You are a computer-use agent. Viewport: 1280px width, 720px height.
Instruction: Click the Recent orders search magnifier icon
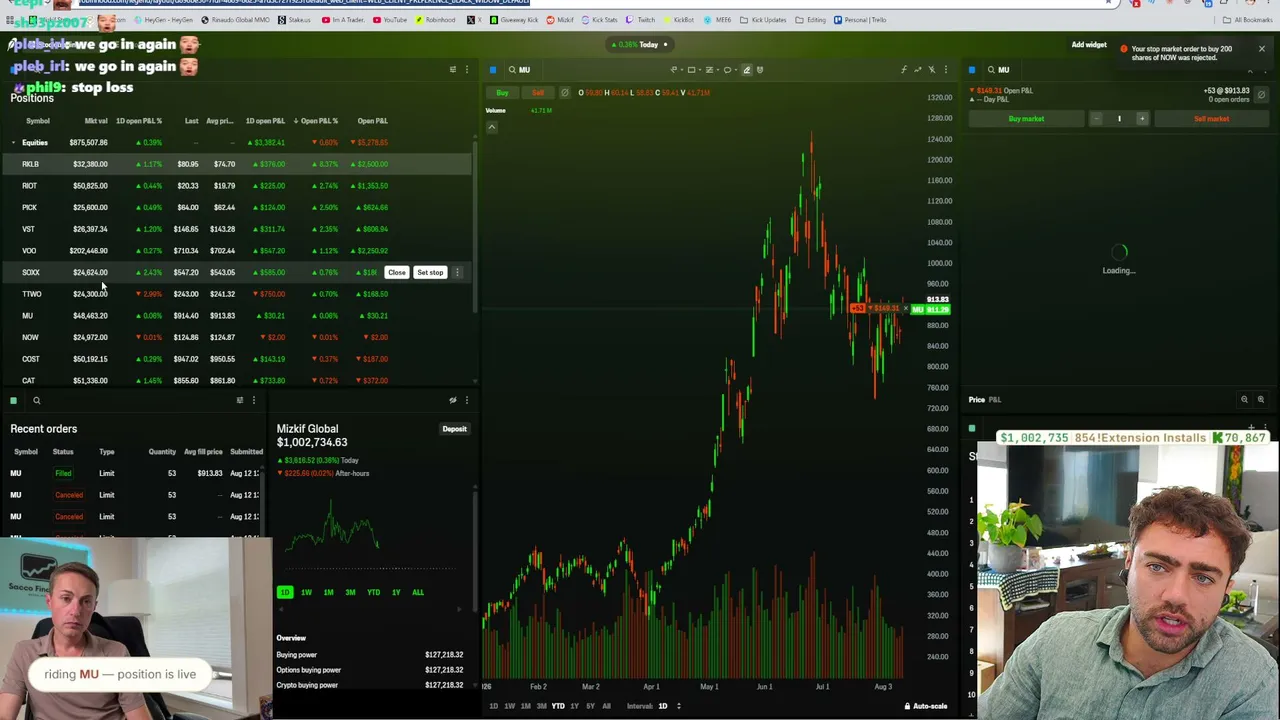[37, 401]
